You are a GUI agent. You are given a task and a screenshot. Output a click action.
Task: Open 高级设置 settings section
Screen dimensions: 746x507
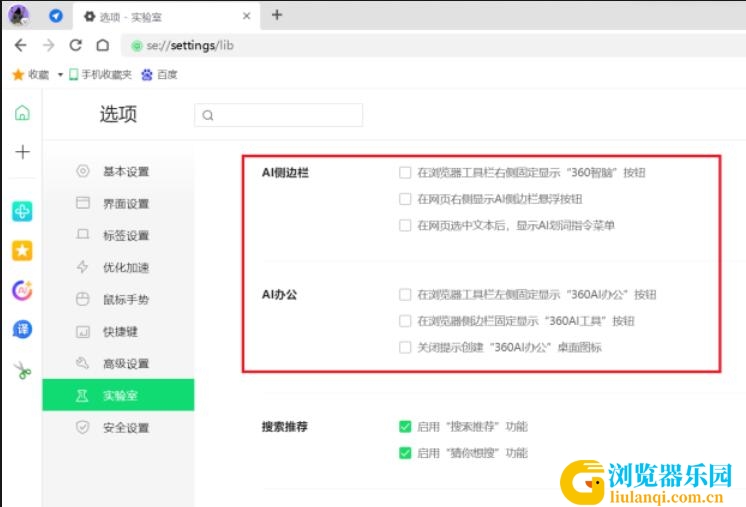point(118,364)
